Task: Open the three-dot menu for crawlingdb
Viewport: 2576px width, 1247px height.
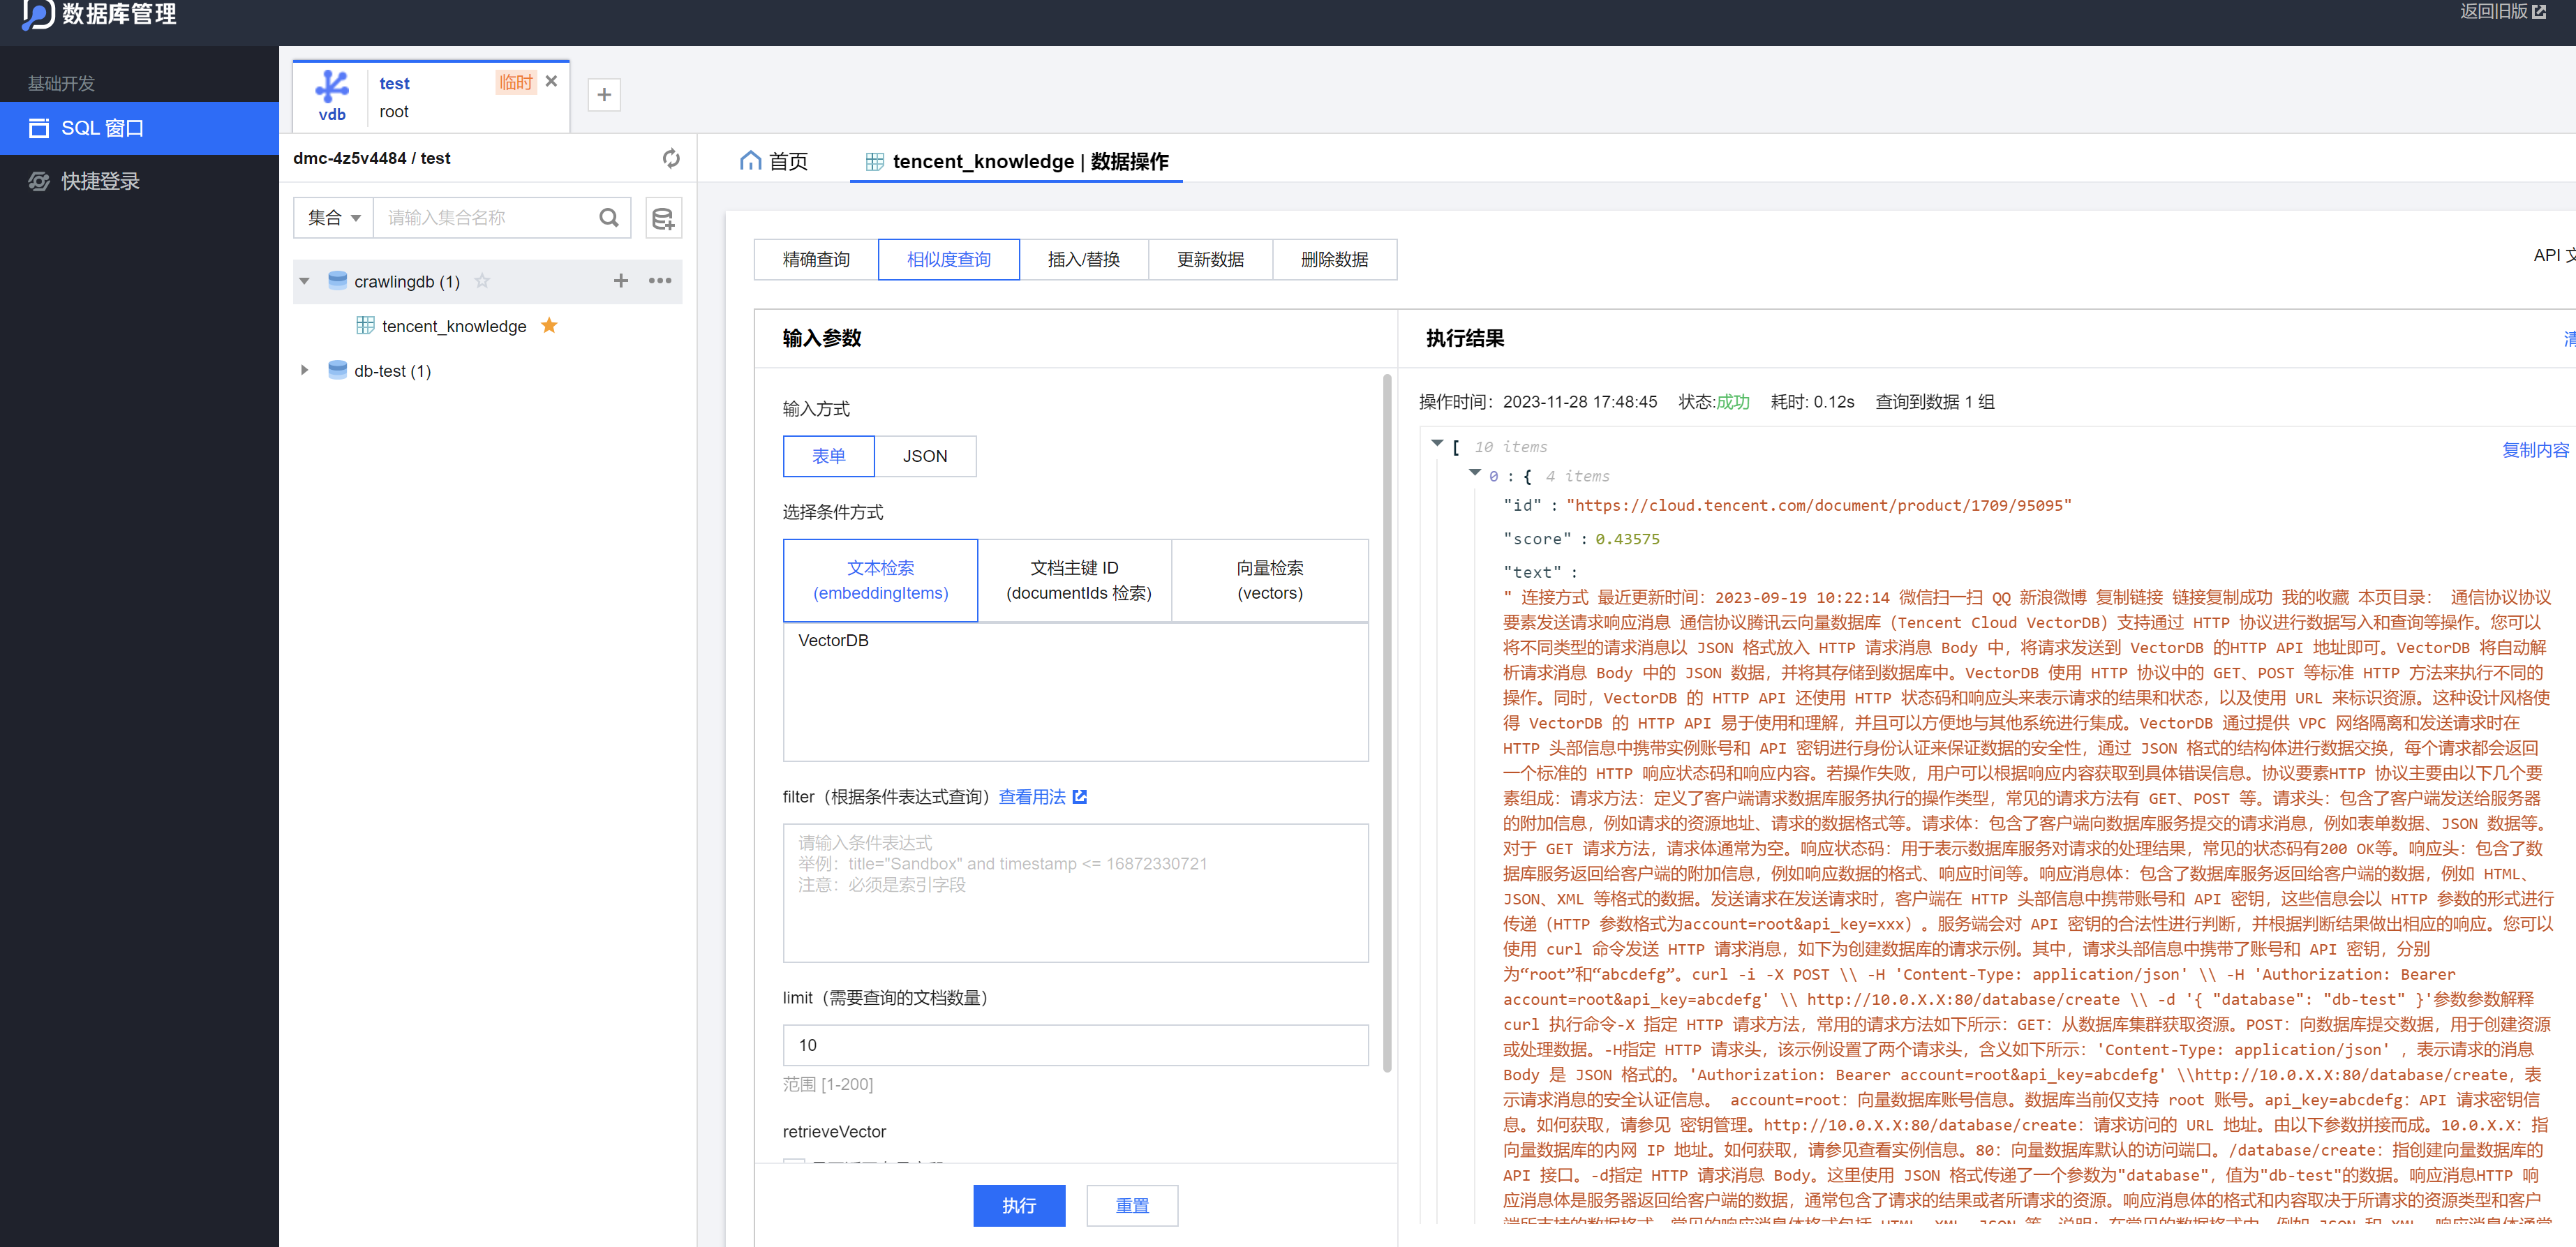Action: click(659, 281)
